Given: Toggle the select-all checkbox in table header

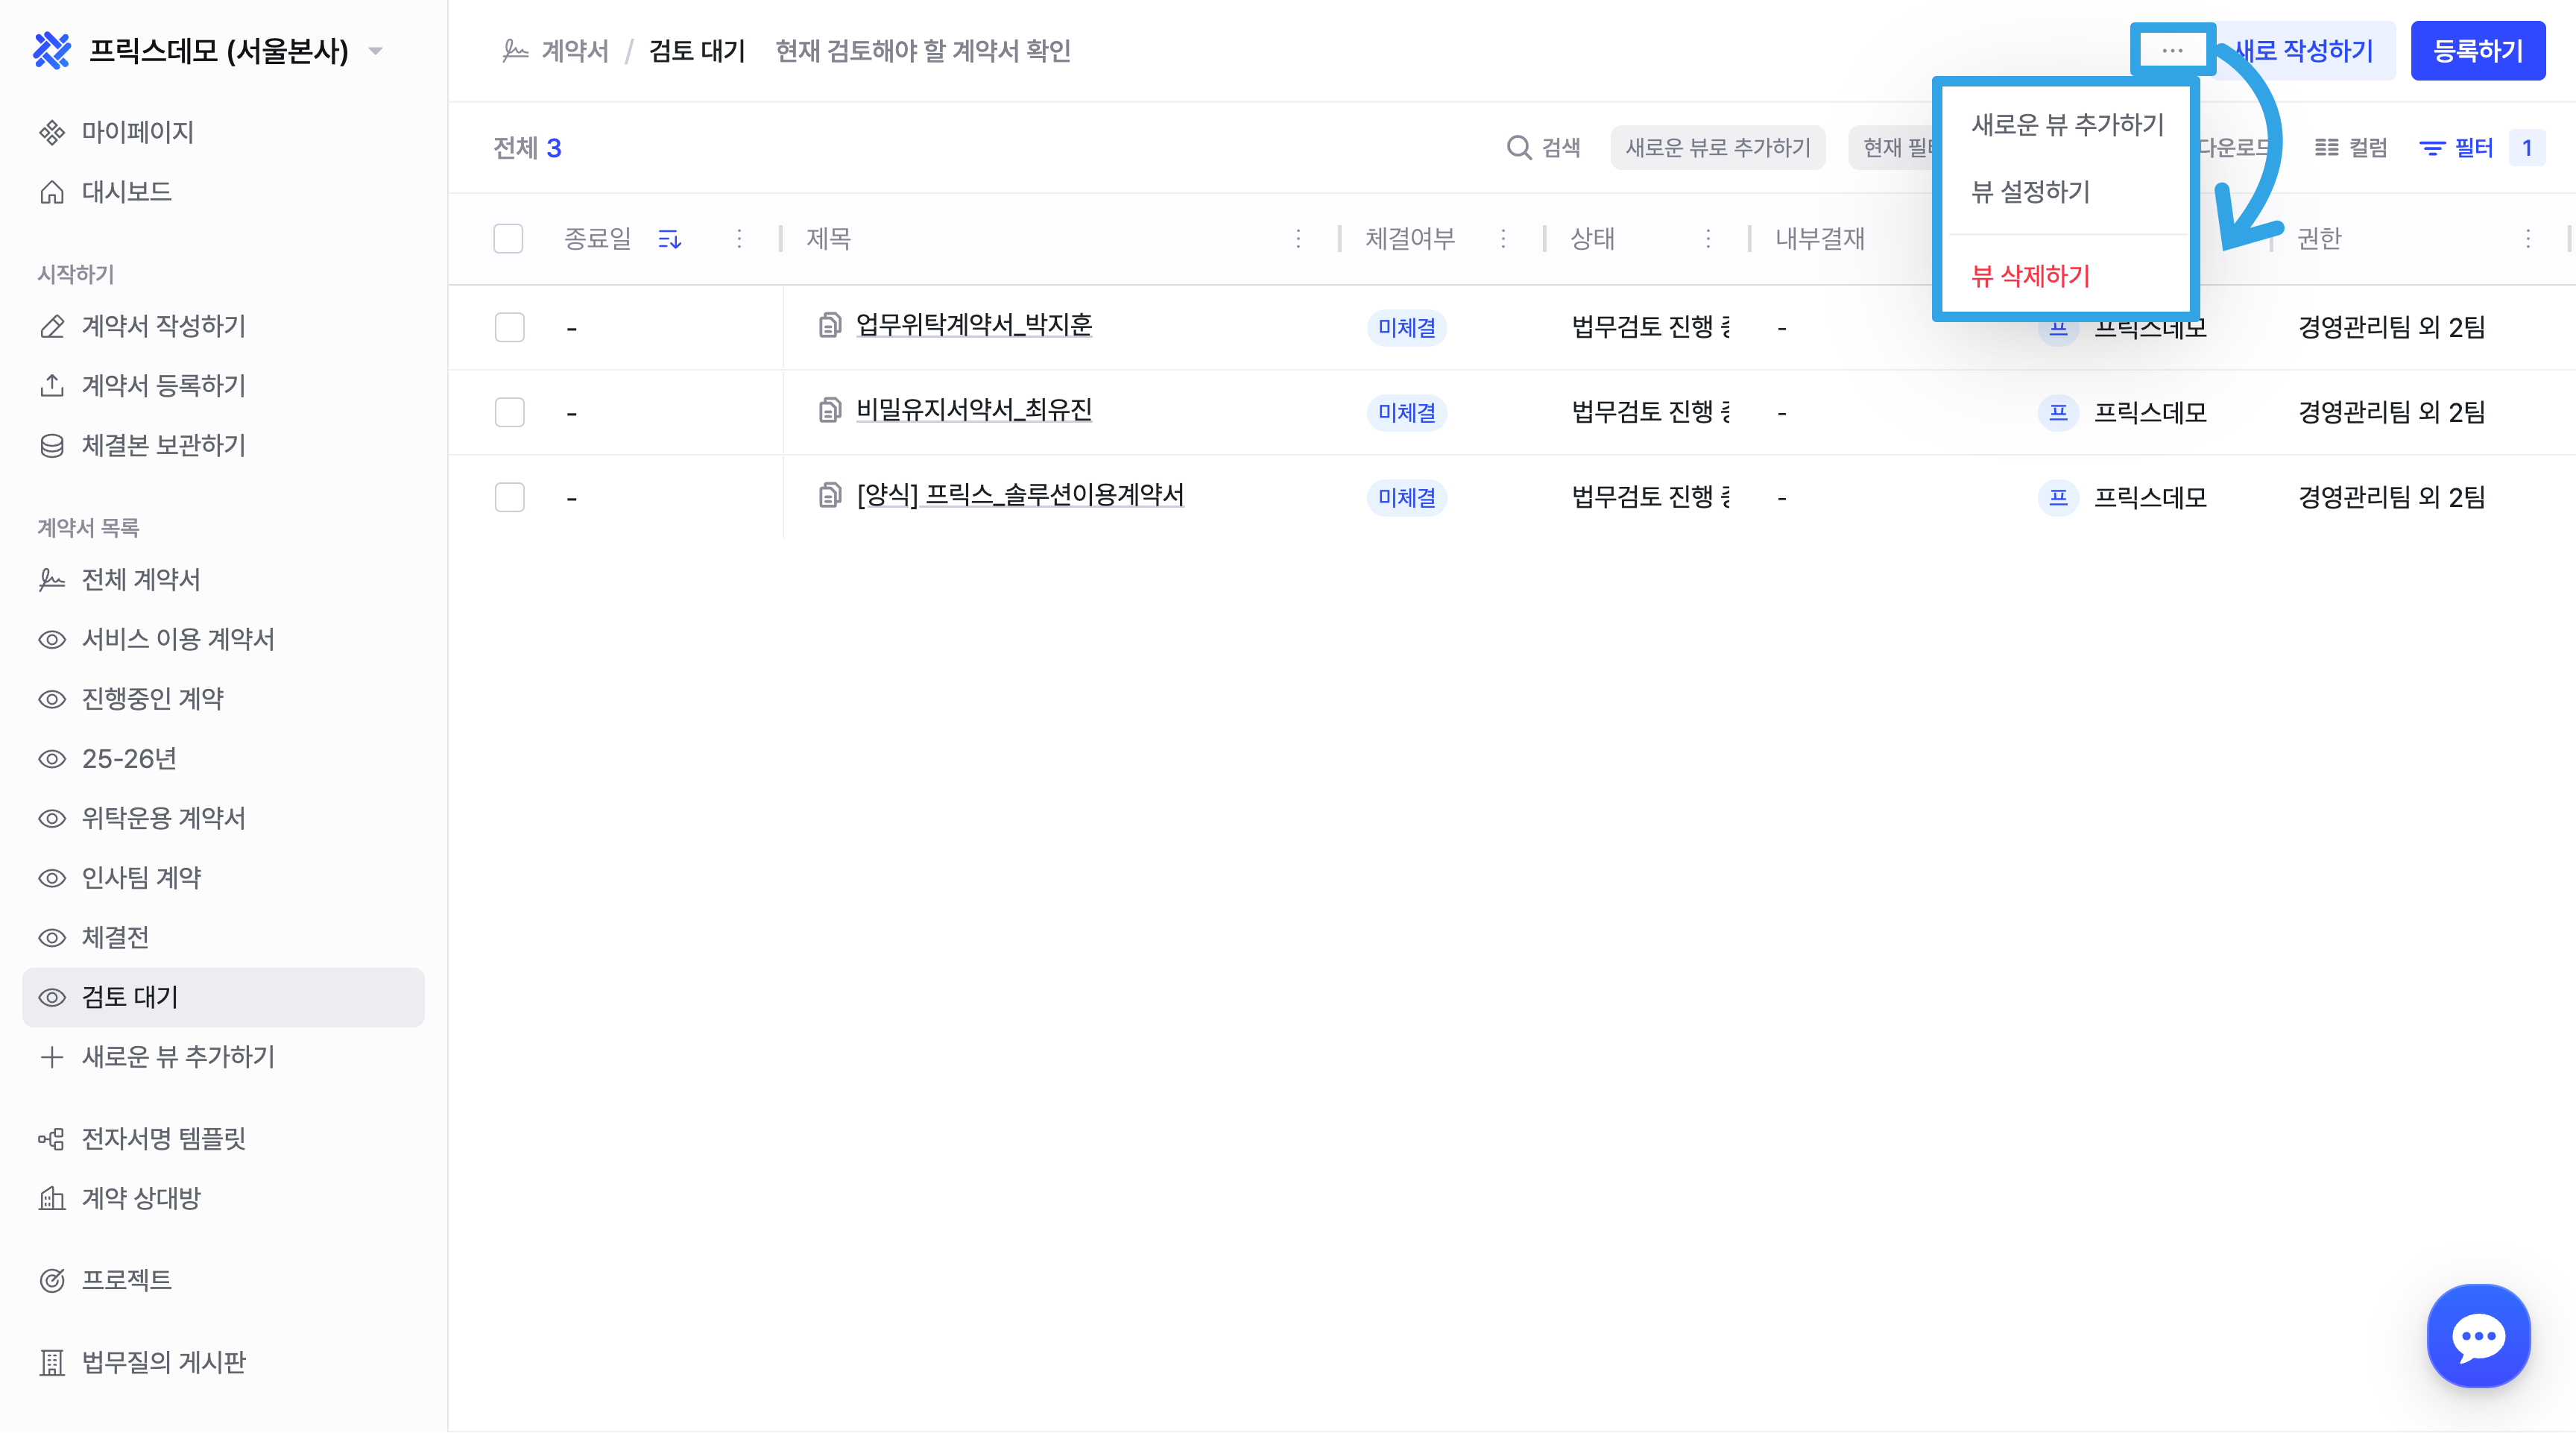Looking at the screenshot, I should (508, 239).
